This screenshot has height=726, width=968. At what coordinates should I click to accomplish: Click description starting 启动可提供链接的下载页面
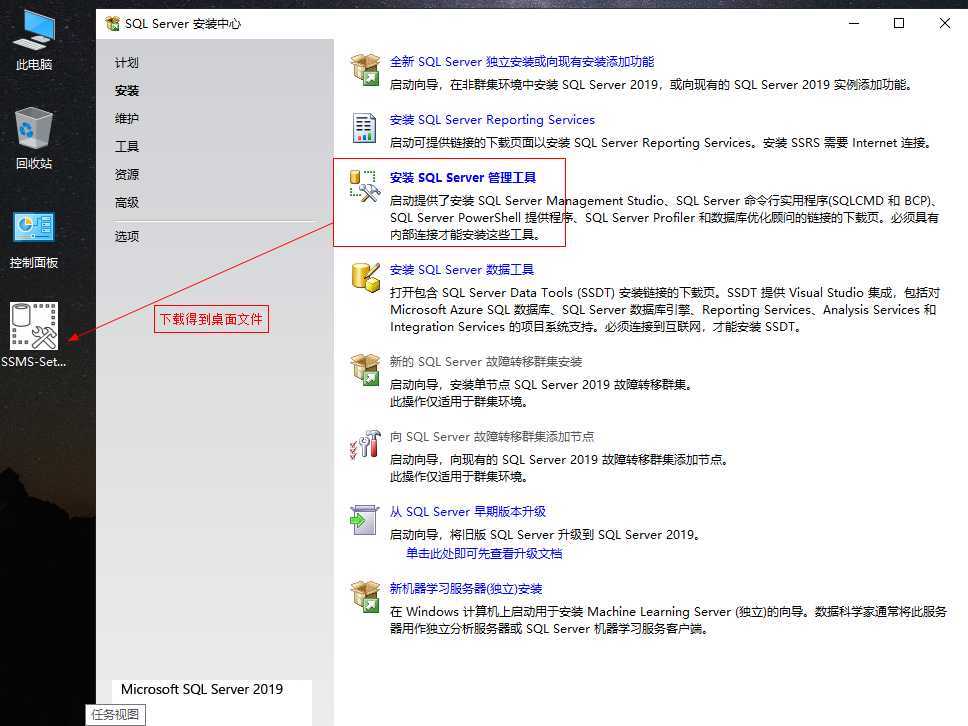(x=660, y=143)
